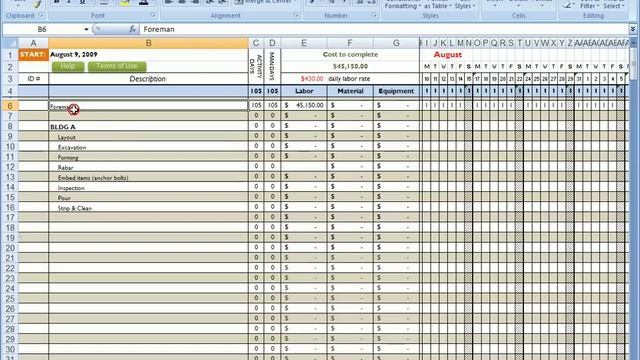The image size is (640, 360).
Task: Open the Clipboard dialog launcher
Action: coord(41,16)
